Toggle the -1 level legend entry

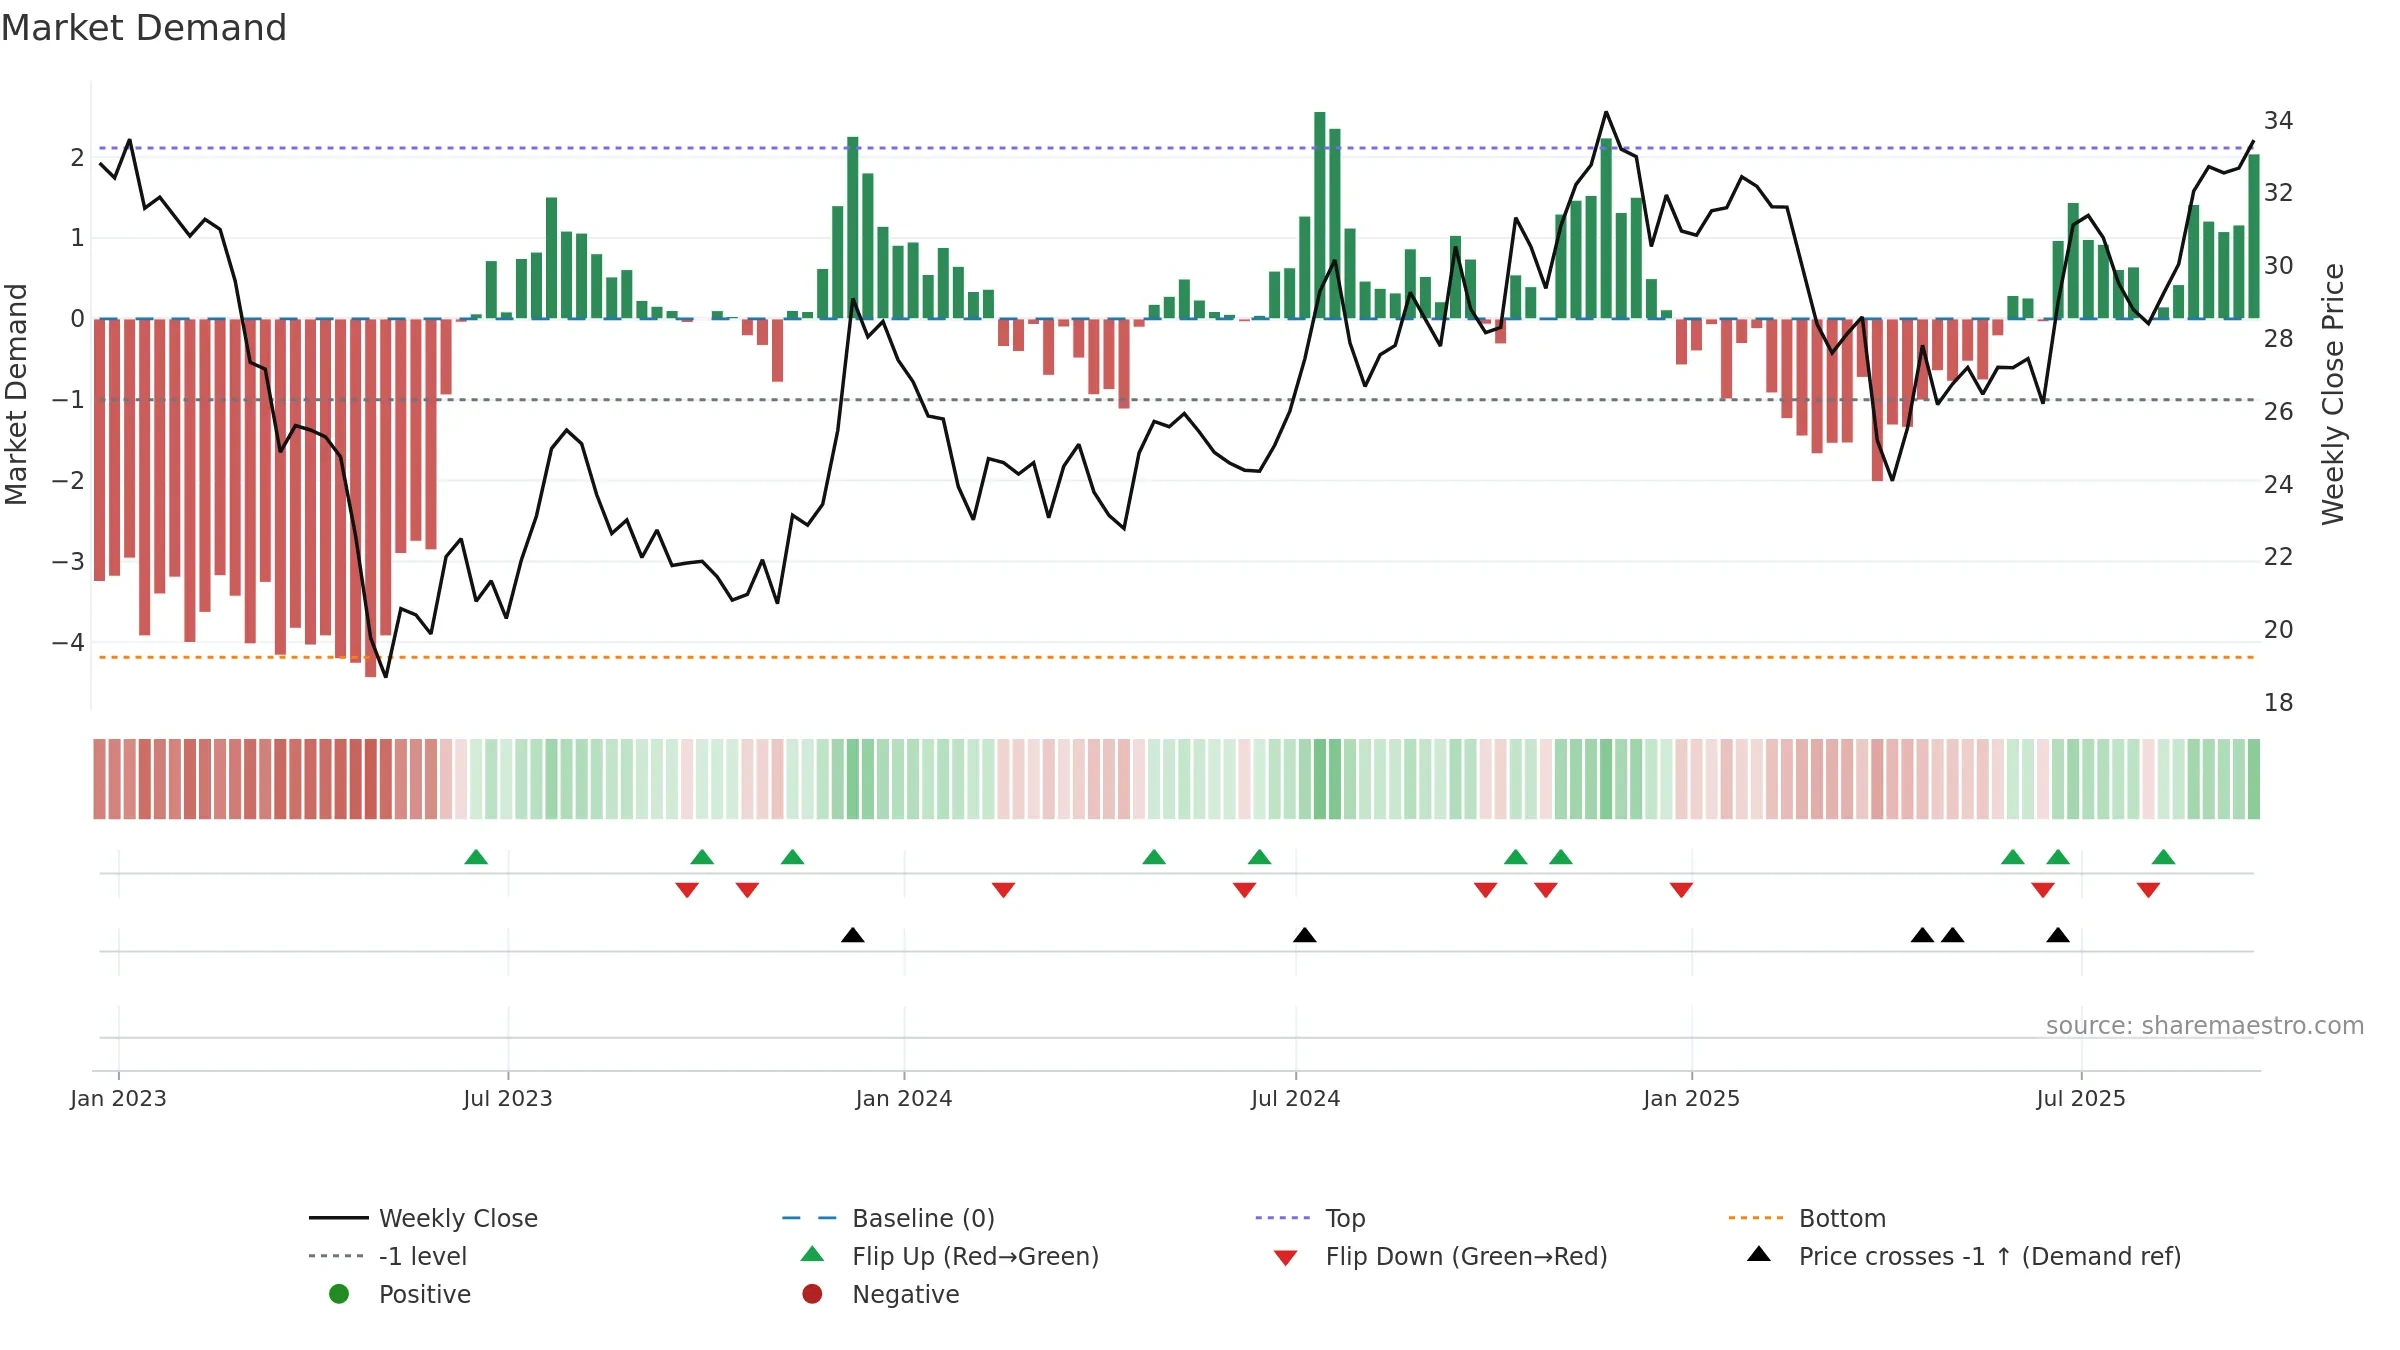click(x=388, y=1256)
